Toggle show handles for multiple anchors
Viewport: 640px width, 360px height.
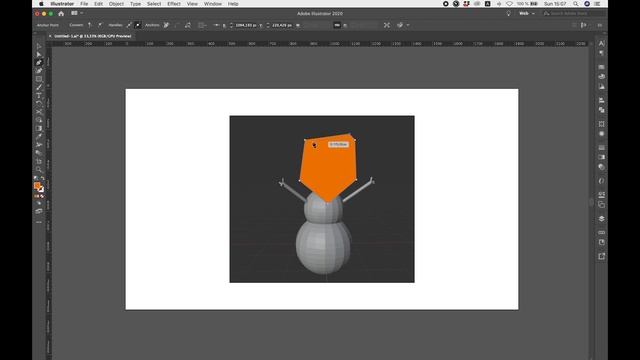[x=129, y=25]
